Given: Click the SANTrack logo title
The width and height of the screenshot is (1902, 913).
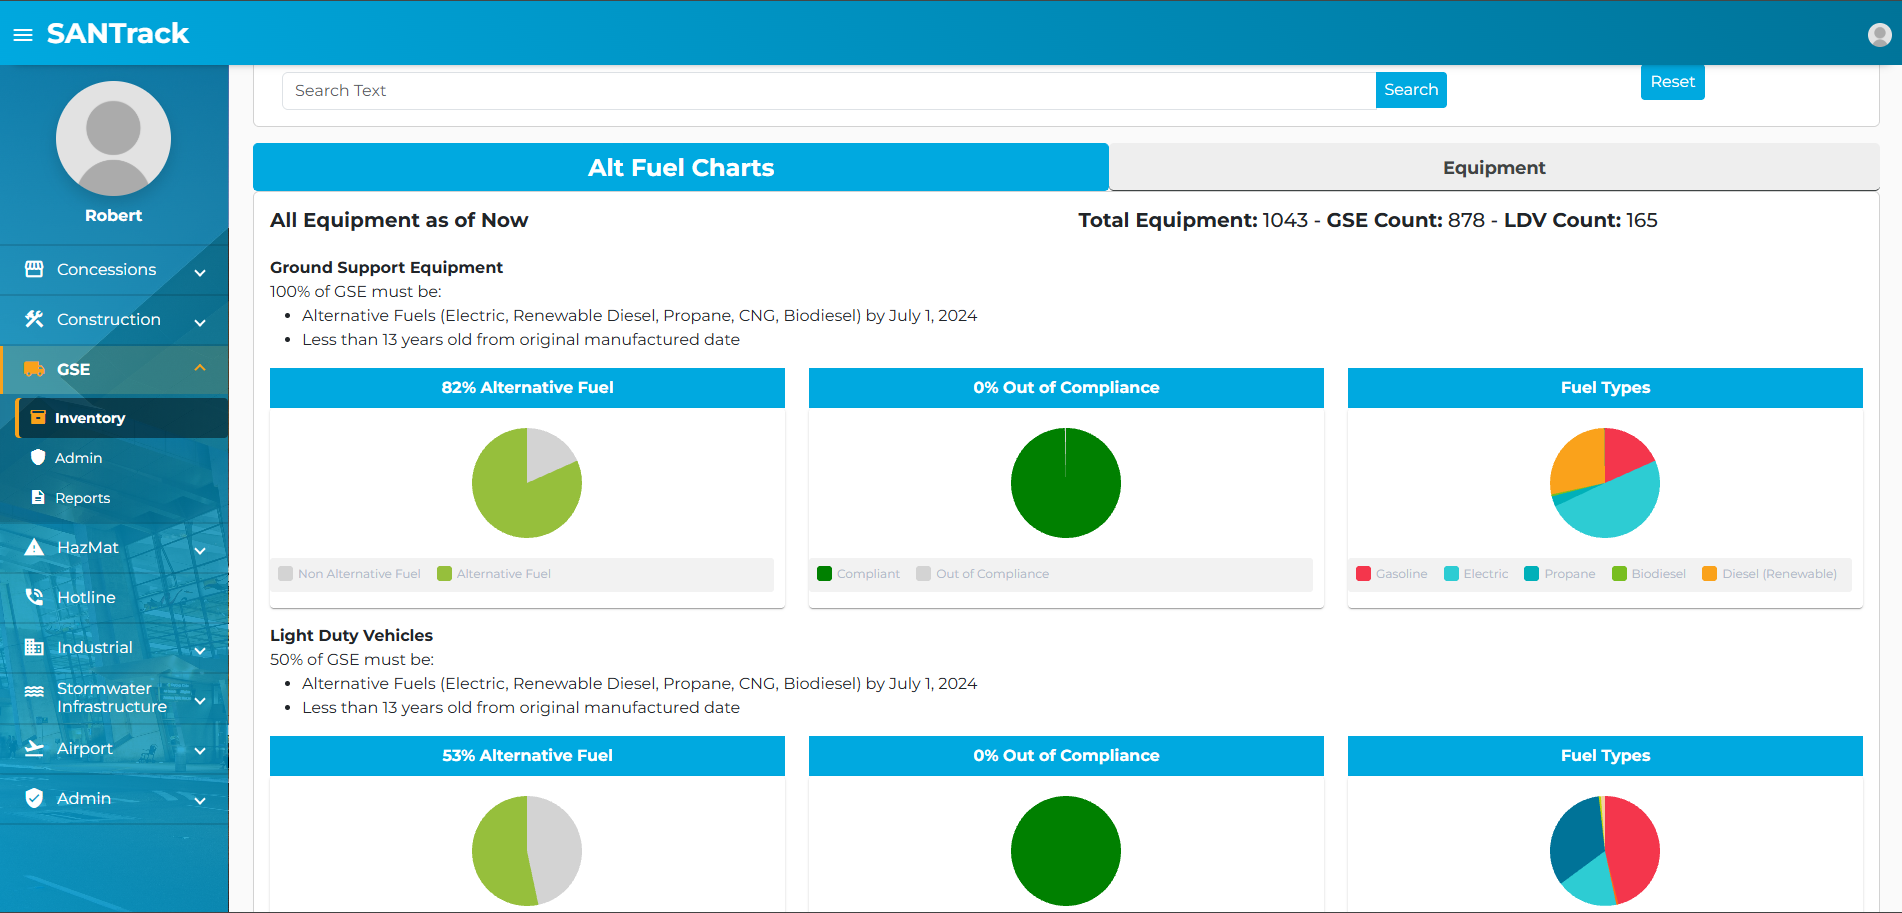Looking at the screenshot, I should [118, 34].
